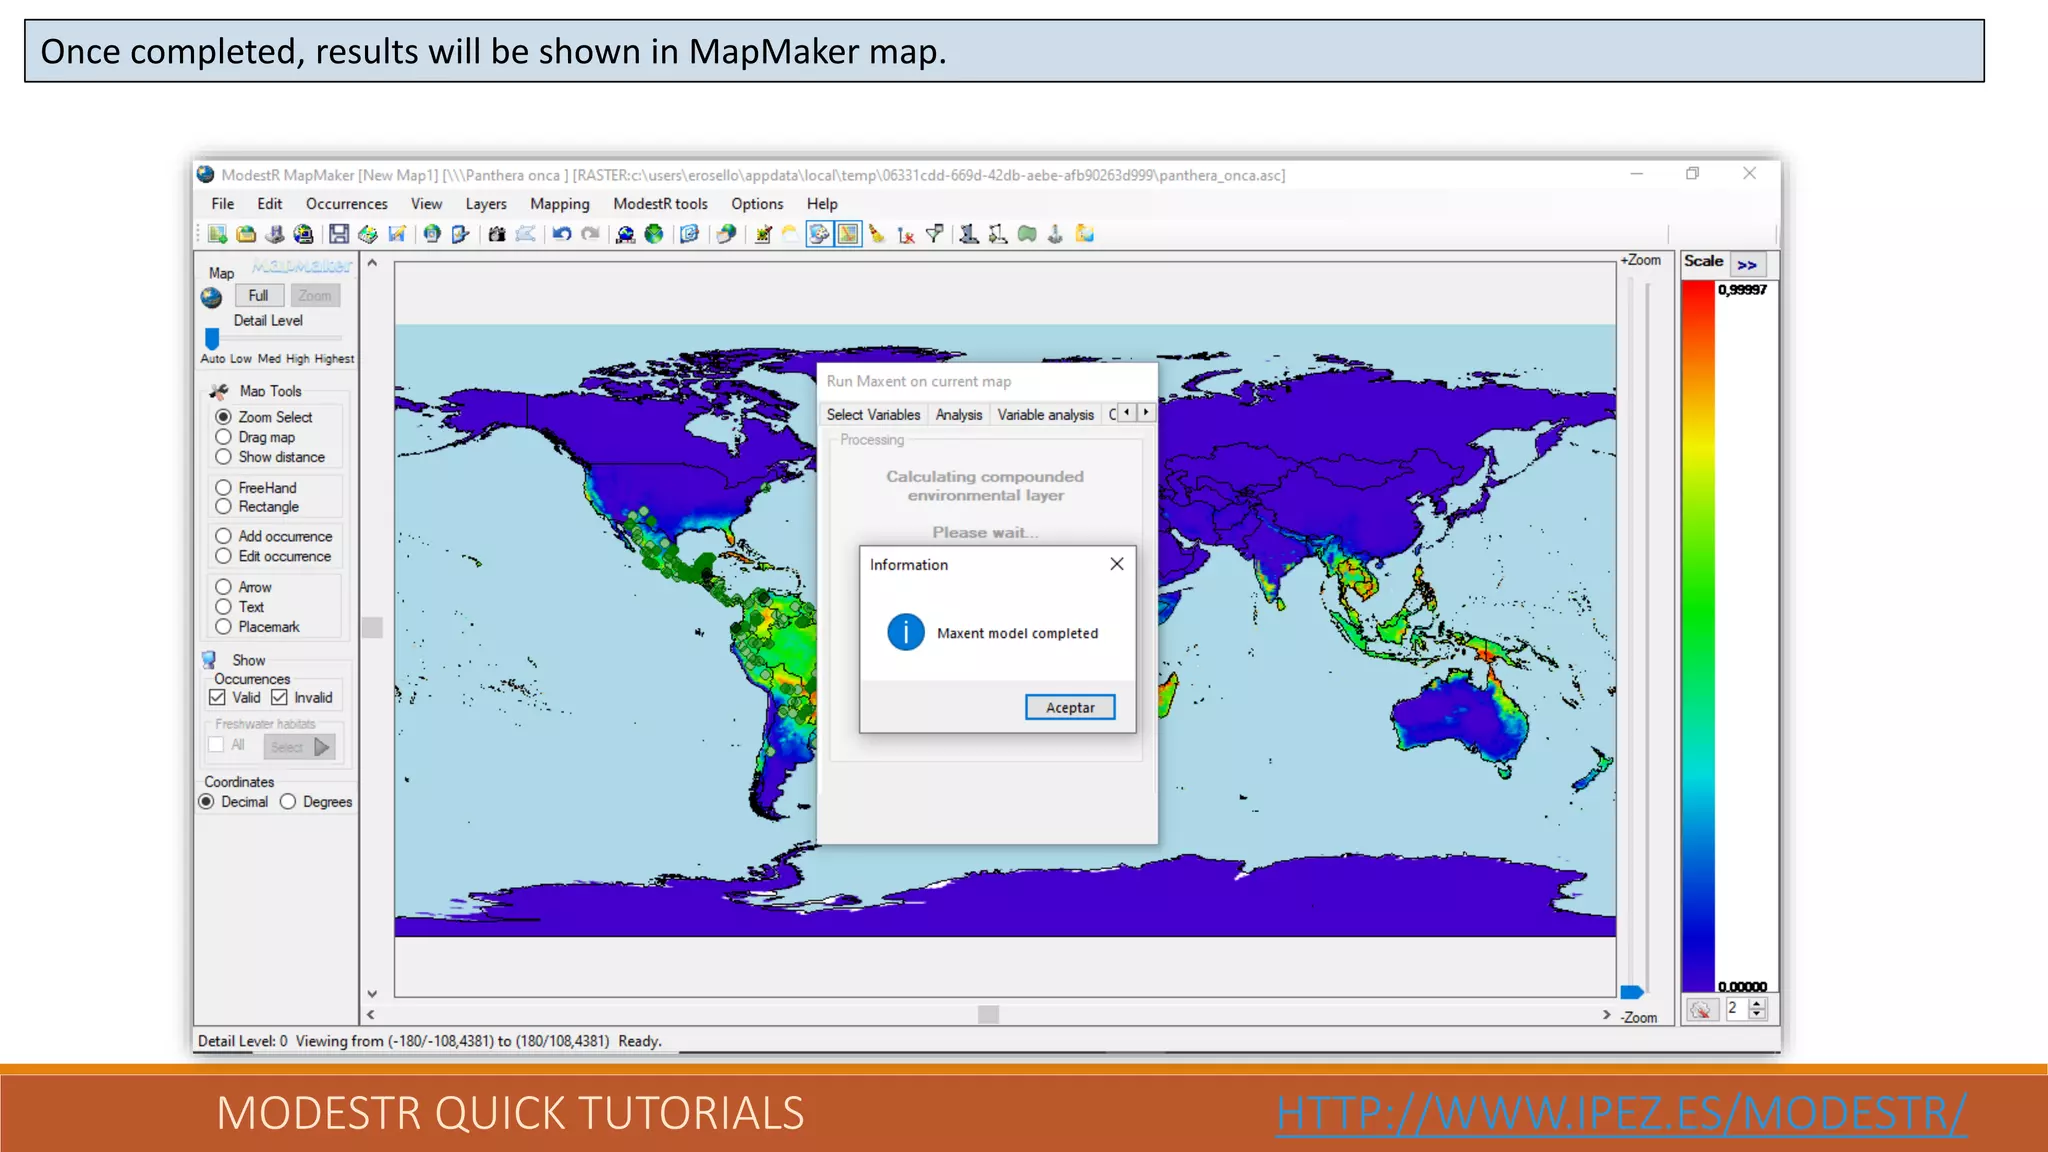Viewport: 2048px width, 1152px height.
Task: Select Add occurrence radio button
Action: tap(223, 536)
